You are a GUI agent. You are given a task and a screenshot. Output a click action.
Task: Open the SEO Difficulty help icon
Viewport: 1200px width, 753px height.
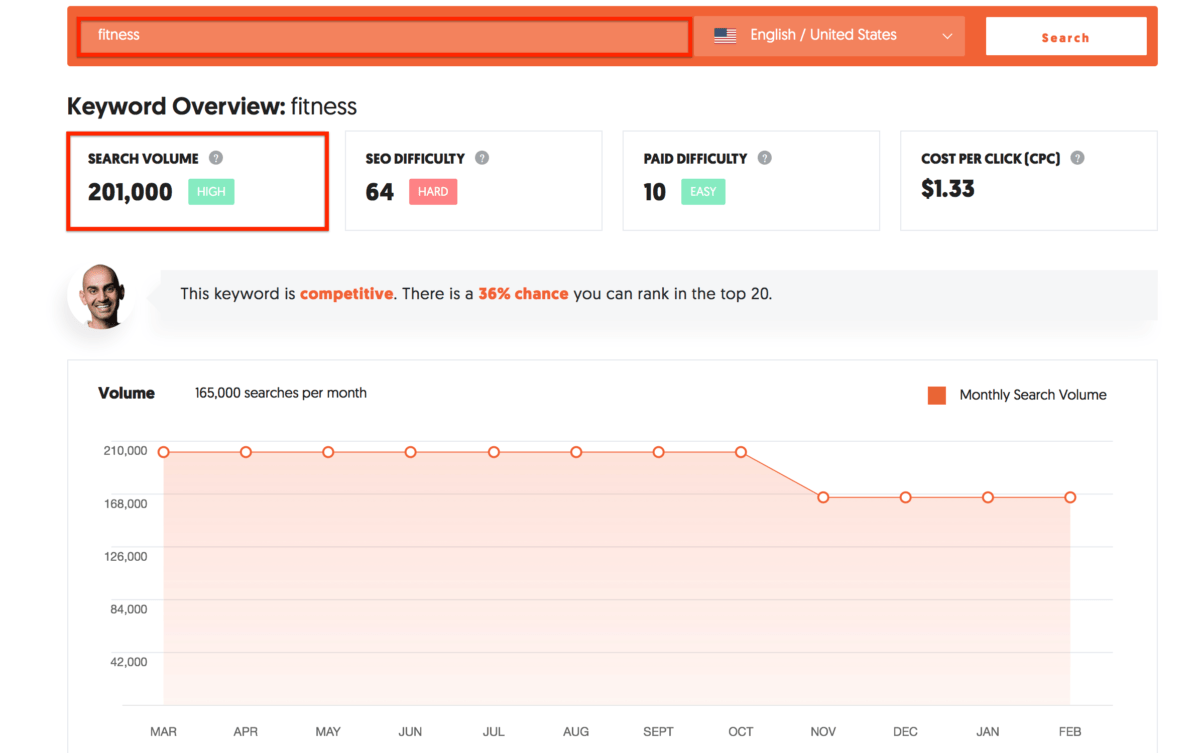(482, 158)
